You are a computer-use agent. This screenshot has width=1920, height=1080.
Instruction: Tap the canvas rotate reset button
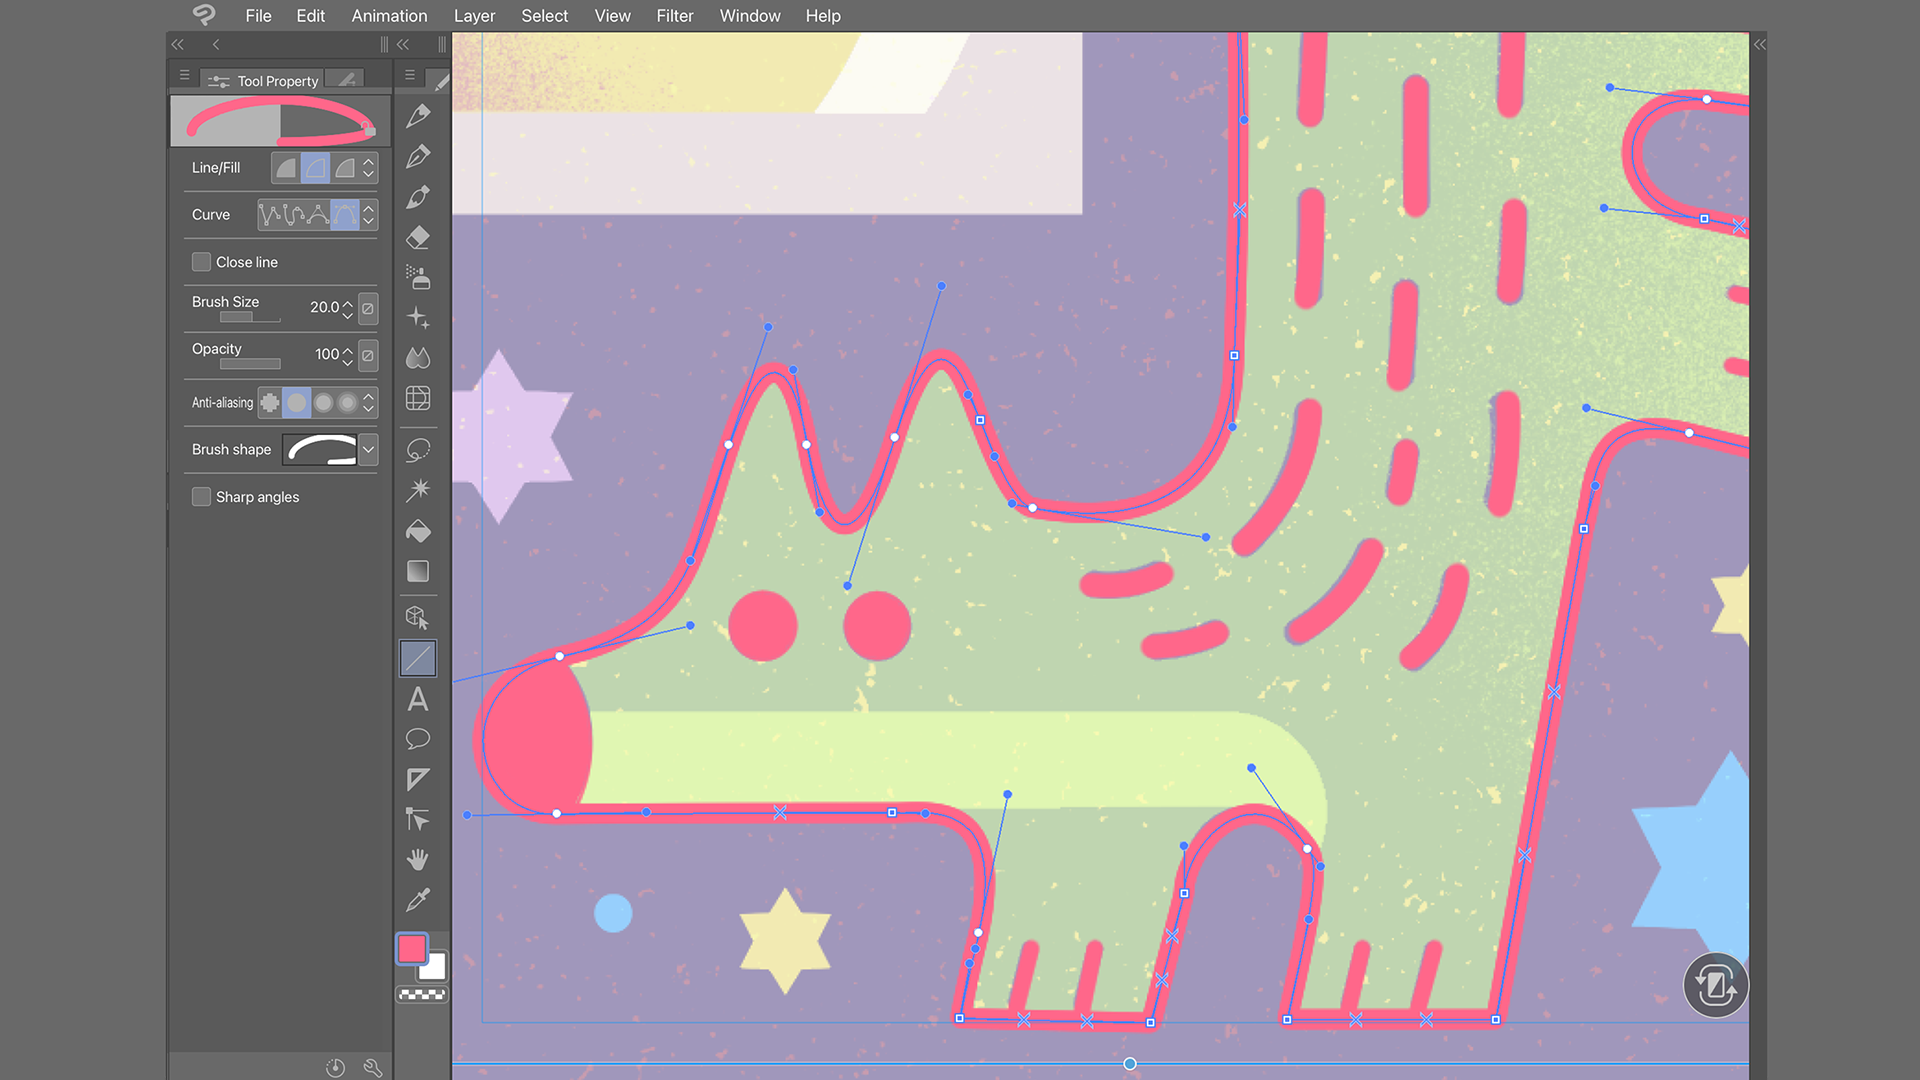[1715, 985]
